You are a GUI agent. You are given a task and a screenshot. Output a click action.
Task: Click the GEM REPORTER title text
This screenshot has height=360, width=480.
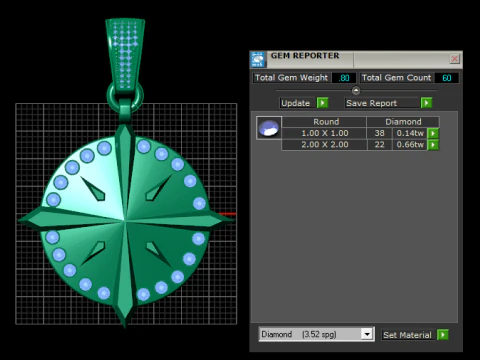[305, 56]
